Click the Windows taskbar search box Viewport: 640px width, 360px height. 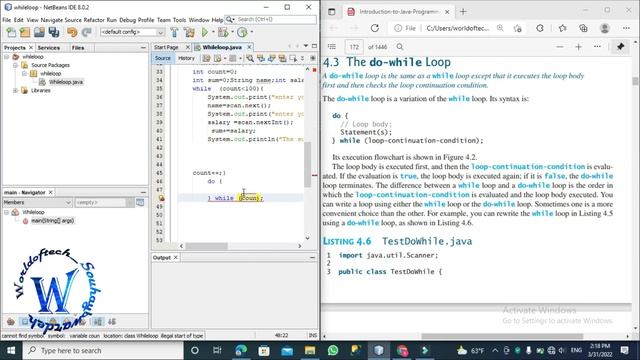coord(103,350)
